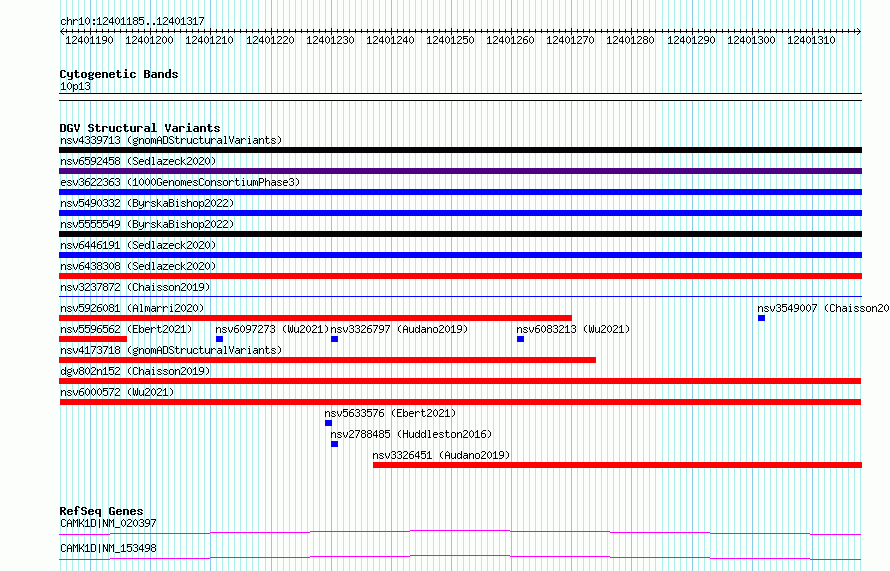This screenshot has height=571, width=890.
Task: Click ruler position 12401190
Action: coord(89,40)
